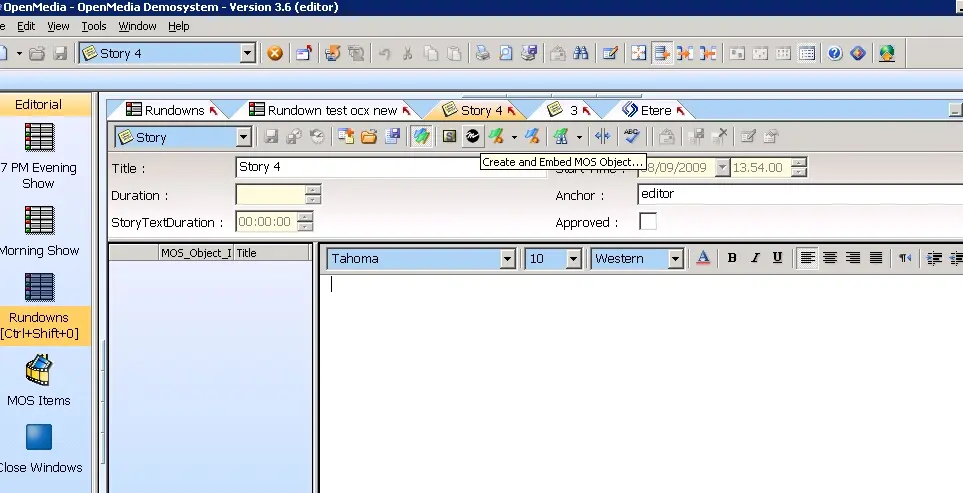Toggle underline text formatting
The width and height of the screenshot is (963, 493).
click(x=777, y=258)
